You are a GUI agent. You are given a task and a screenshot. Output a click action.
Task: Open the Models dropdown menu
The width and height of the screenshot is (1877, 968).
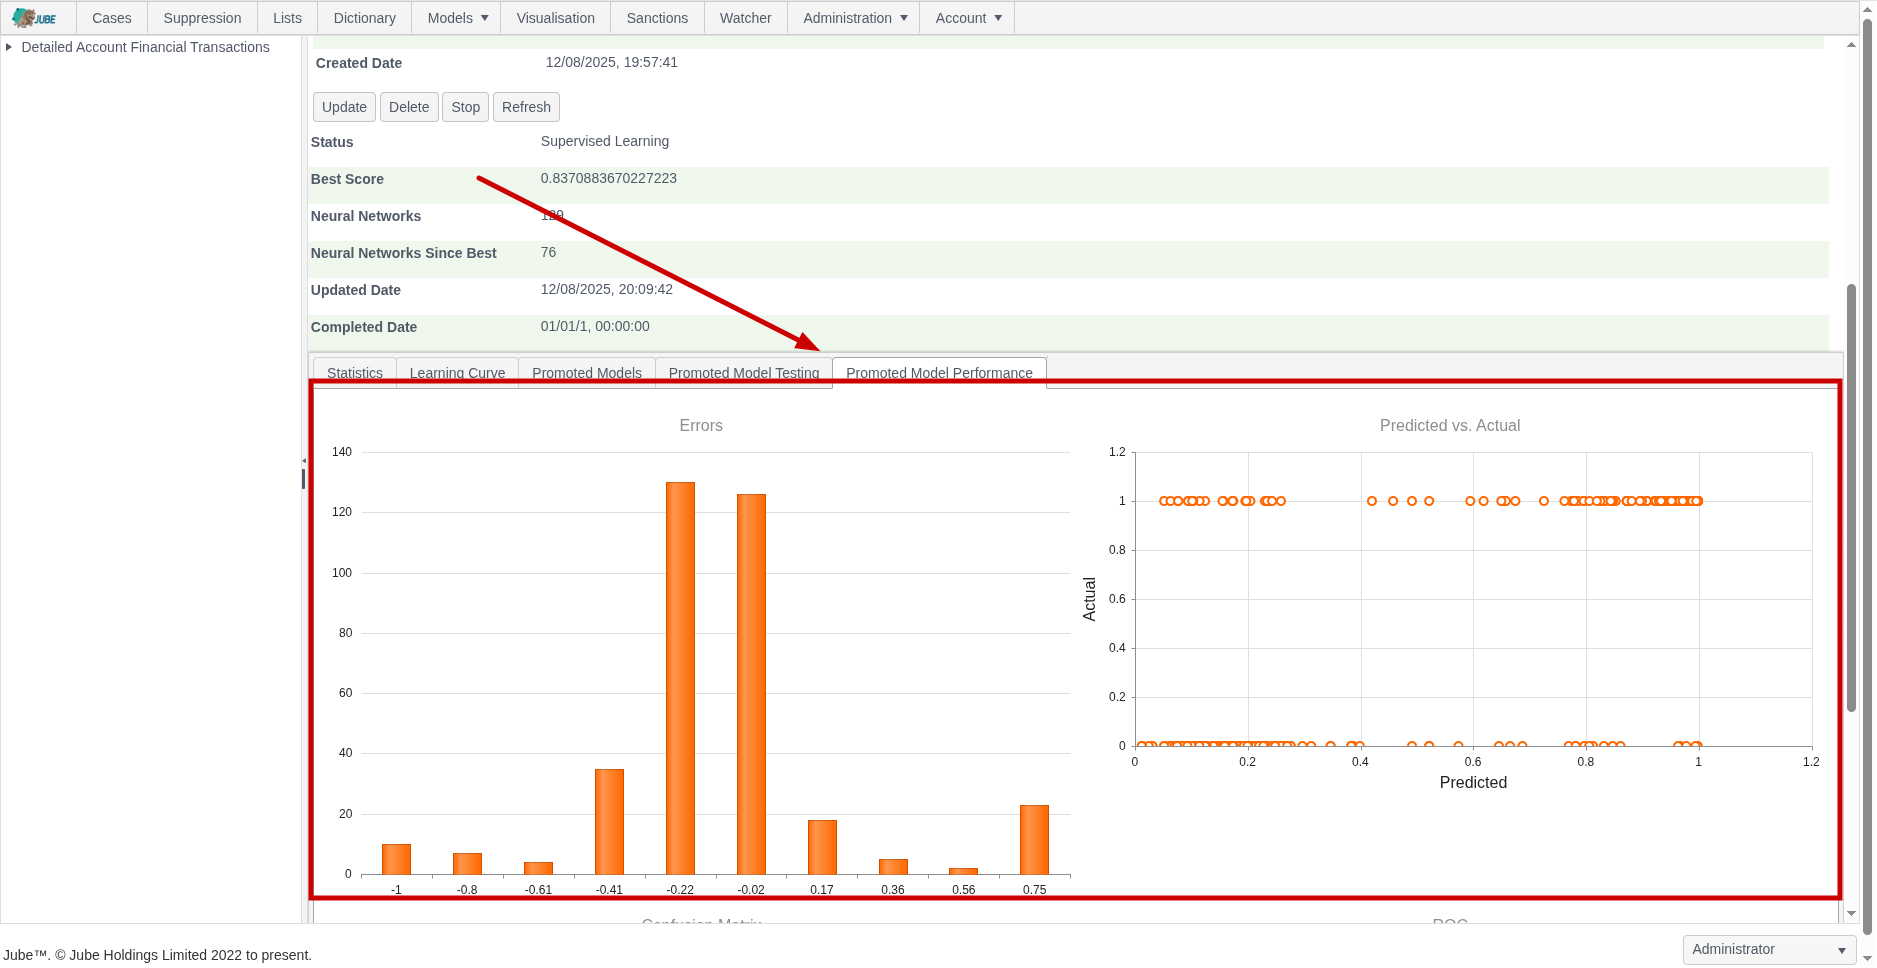458,18
